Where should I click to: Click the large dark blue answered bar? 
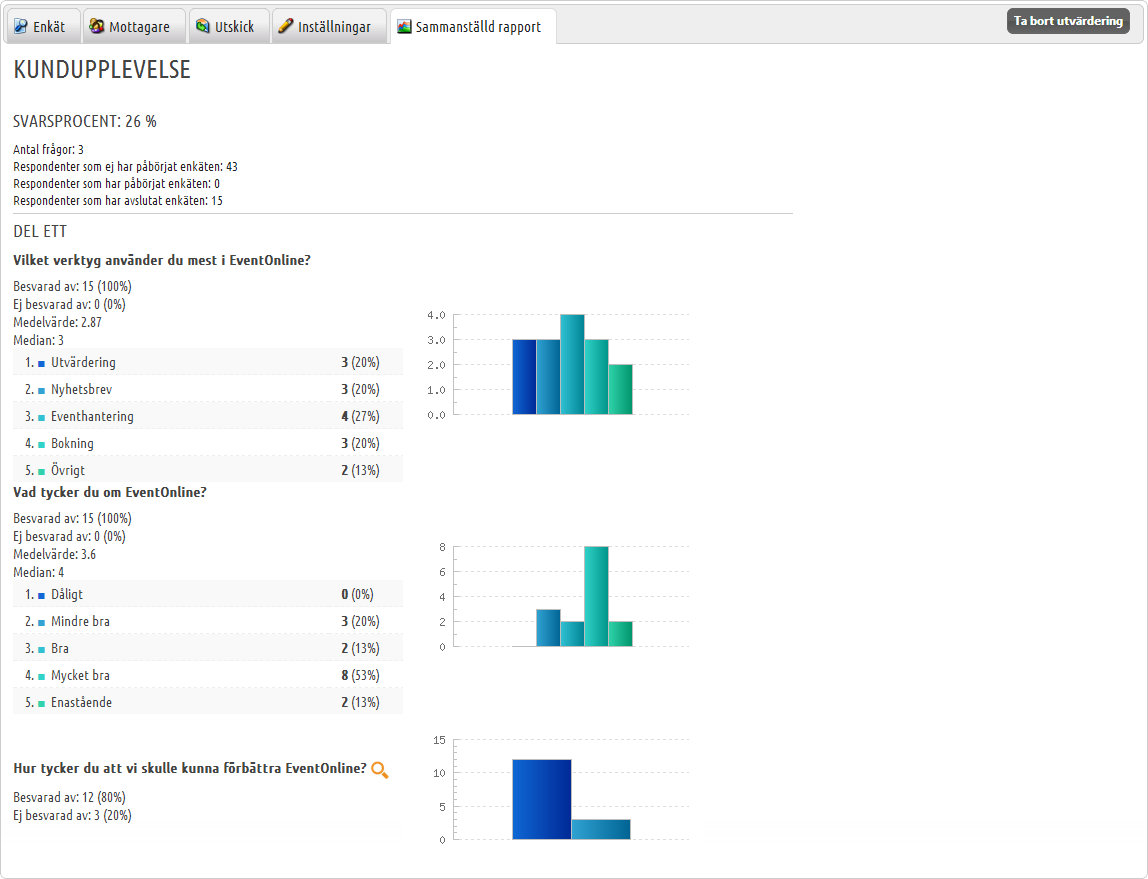[542, 799]
